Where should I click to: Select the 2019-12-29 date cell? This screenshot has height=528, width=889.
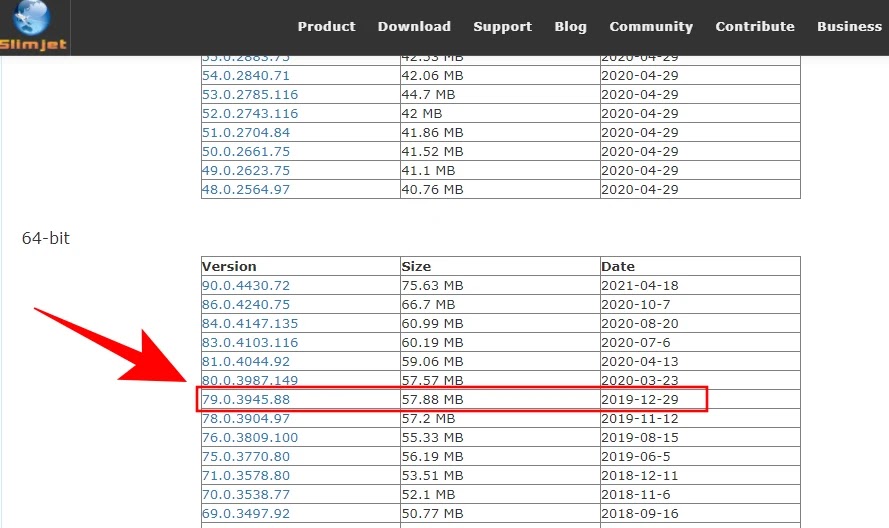pyautogui.click(x=700, y=399)
